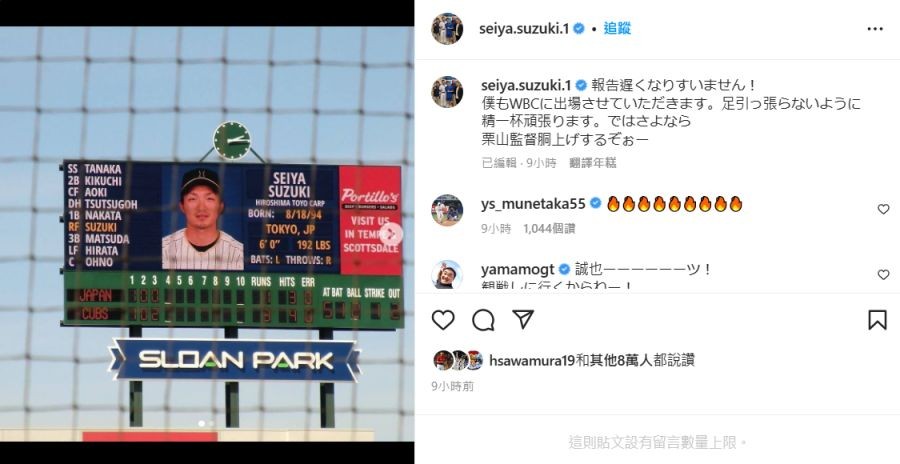900x464 pixels.
Task: Show 1,044 likes on the comment
Action: tap(549, 229)
